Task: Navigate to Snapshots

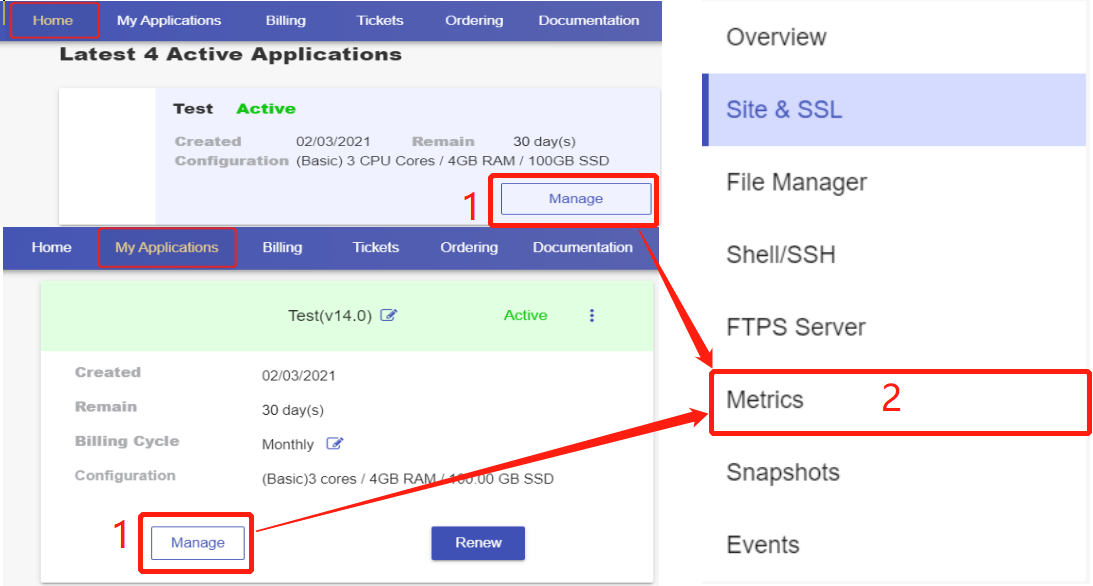Action: coord(782,472)
